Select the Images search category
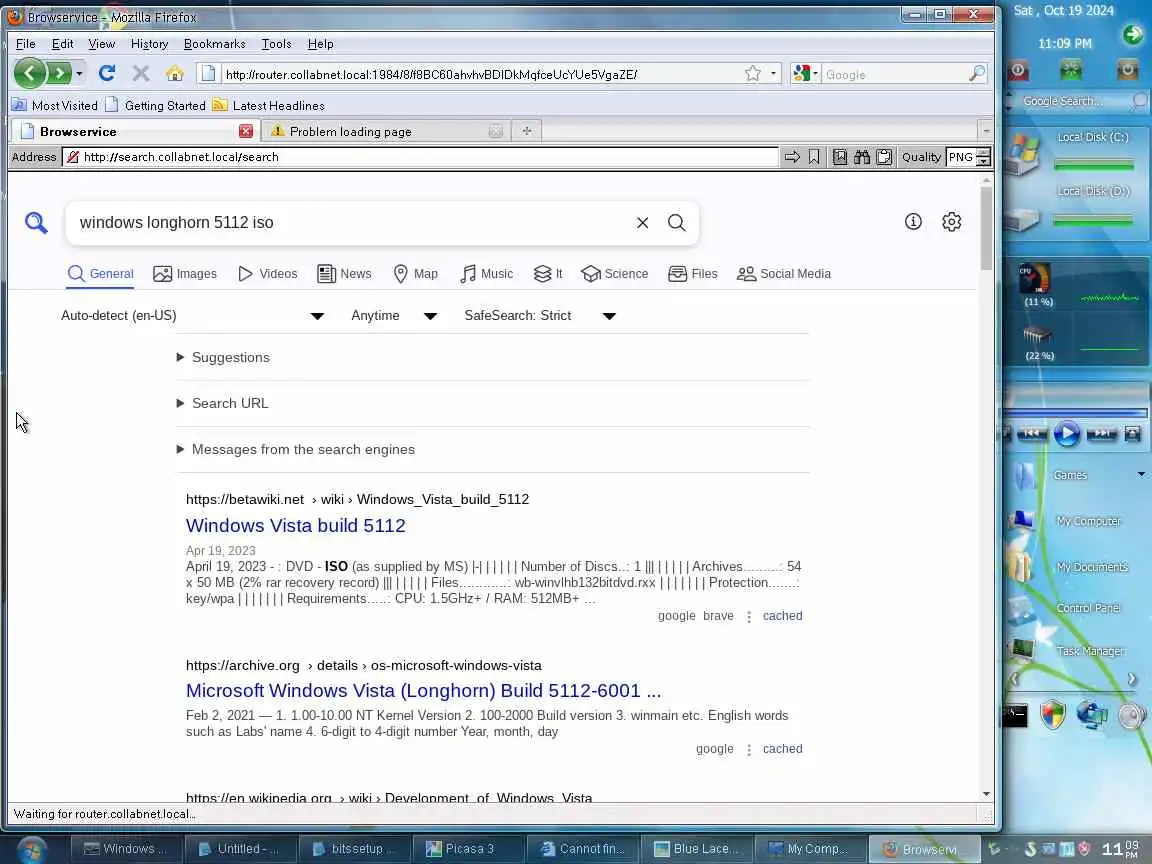The height and width of the screenshot is (864, 1152). coord(185,274)
